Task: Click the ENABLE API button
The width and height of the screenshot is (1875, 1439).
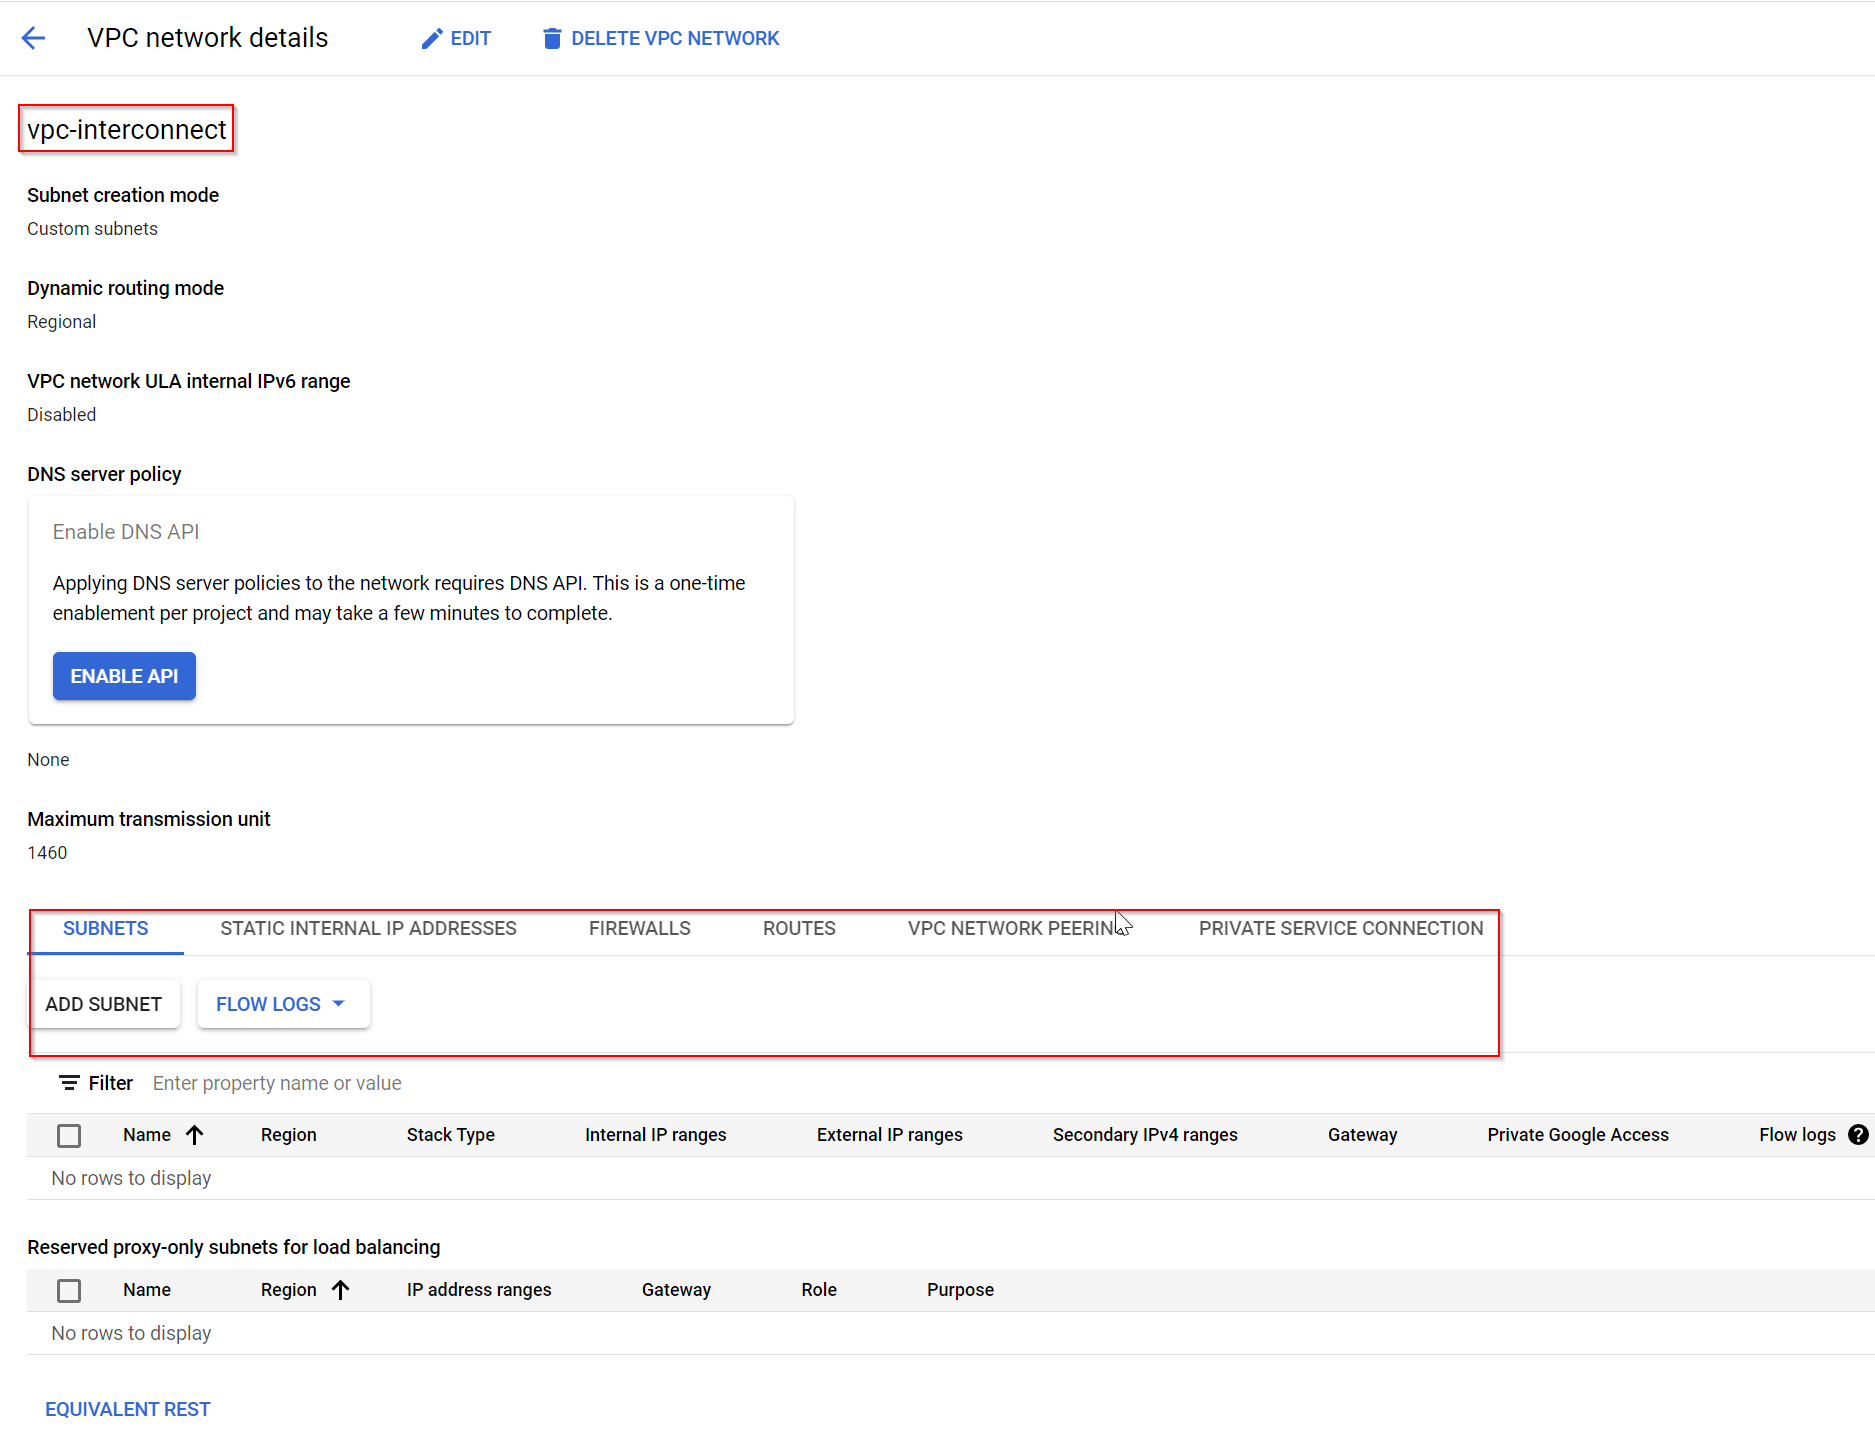Action: click(124, 675)
